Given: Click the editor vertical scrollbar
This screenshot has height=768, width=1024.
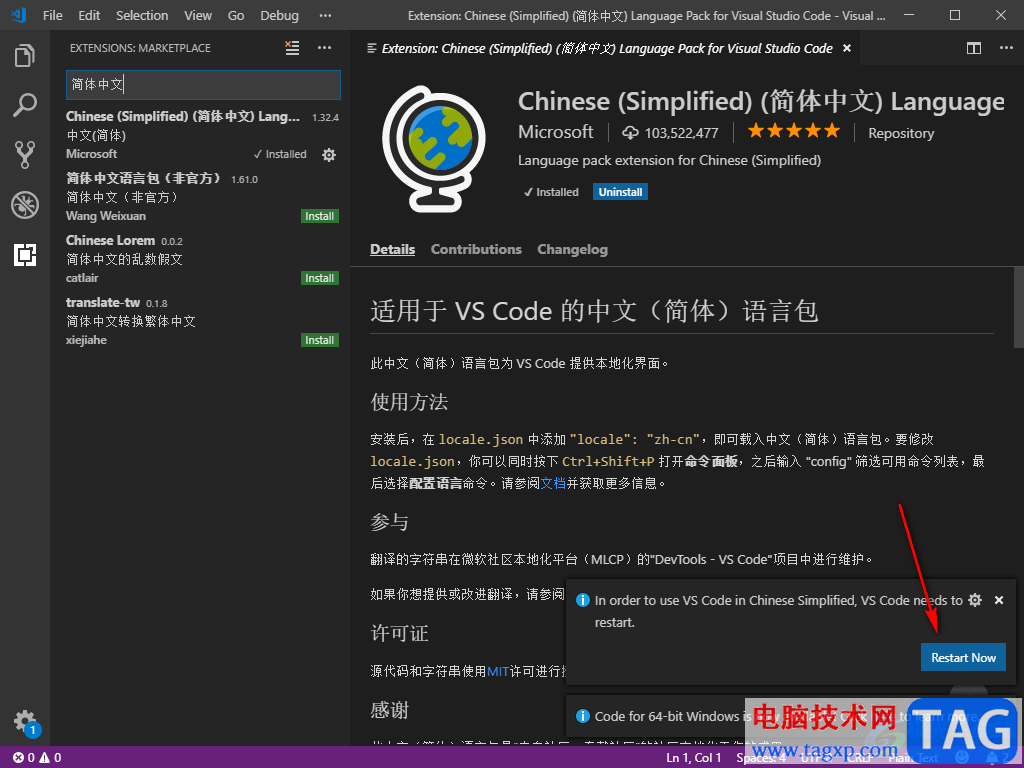Looking at the screenshot, I should click(x=1018, y=307).
